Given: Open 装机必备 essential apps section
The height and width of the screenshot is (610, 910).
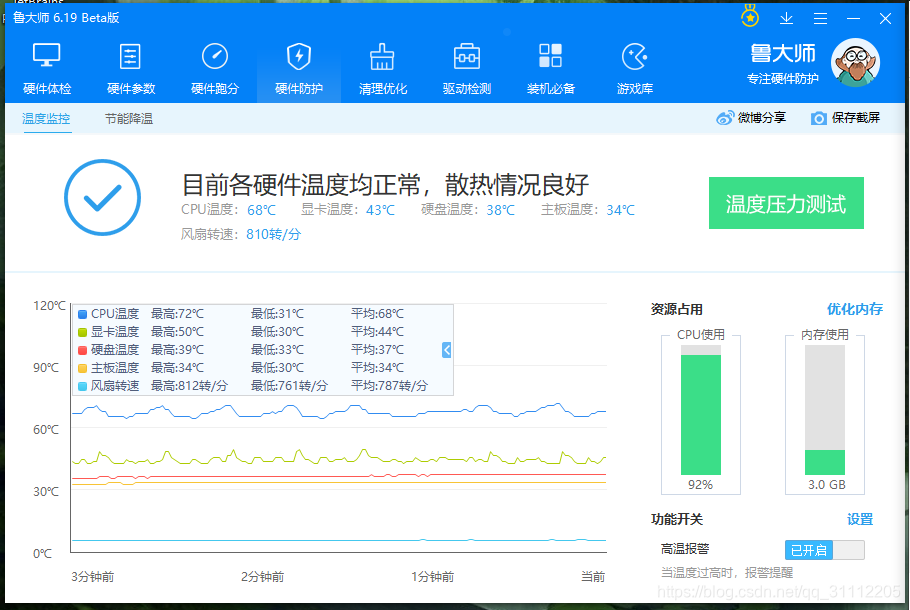Looking at the screenshot, I should pyautogui.click(x=551, y=68).
